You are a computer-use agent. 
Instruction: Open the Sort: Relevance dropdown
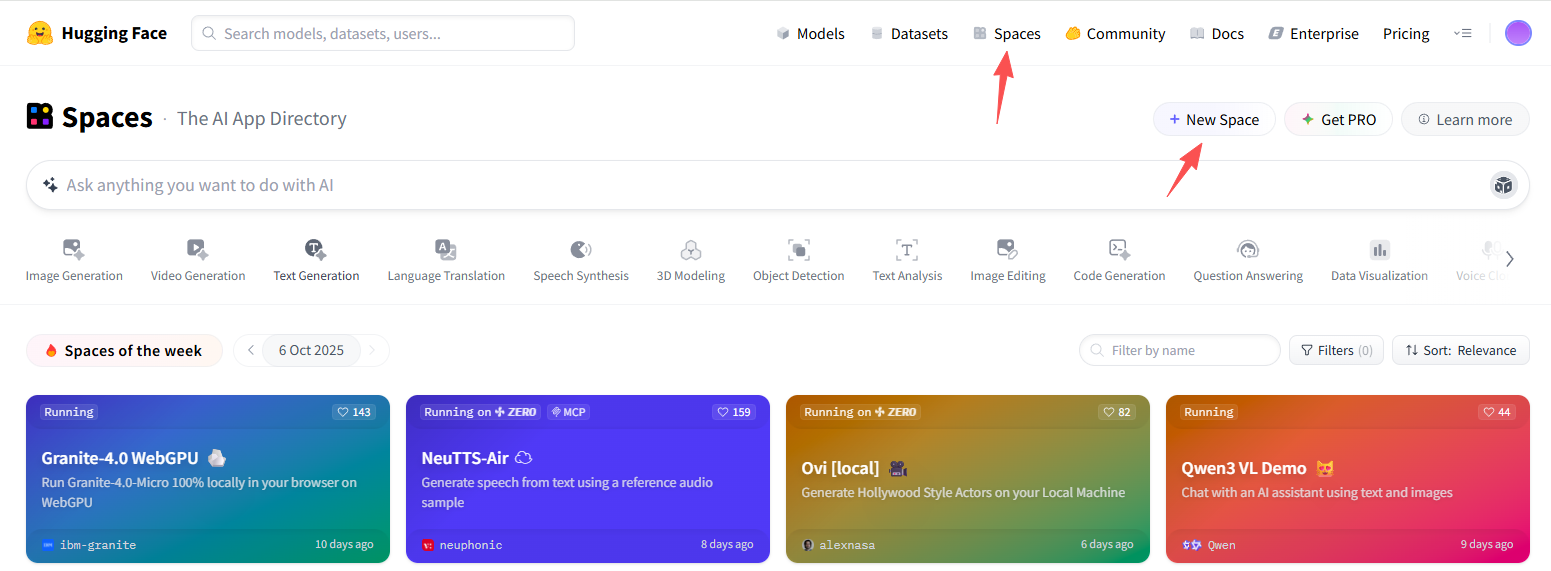1460,350
